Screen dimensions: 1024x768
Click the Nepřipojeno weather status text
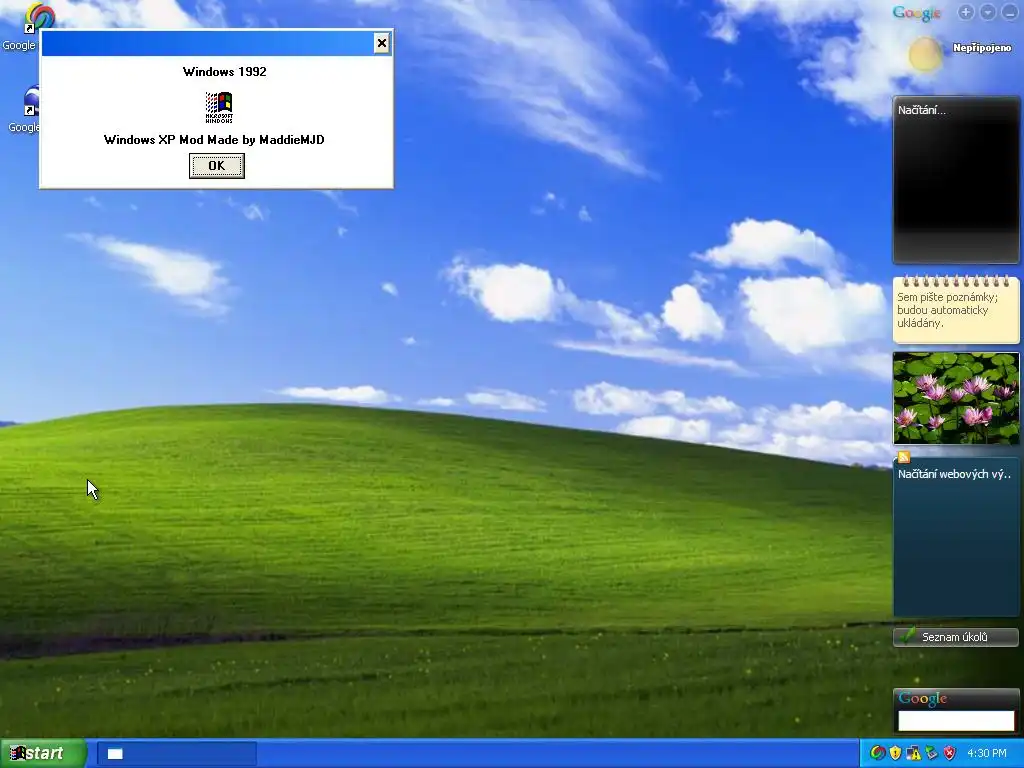(x=982, y=48)
